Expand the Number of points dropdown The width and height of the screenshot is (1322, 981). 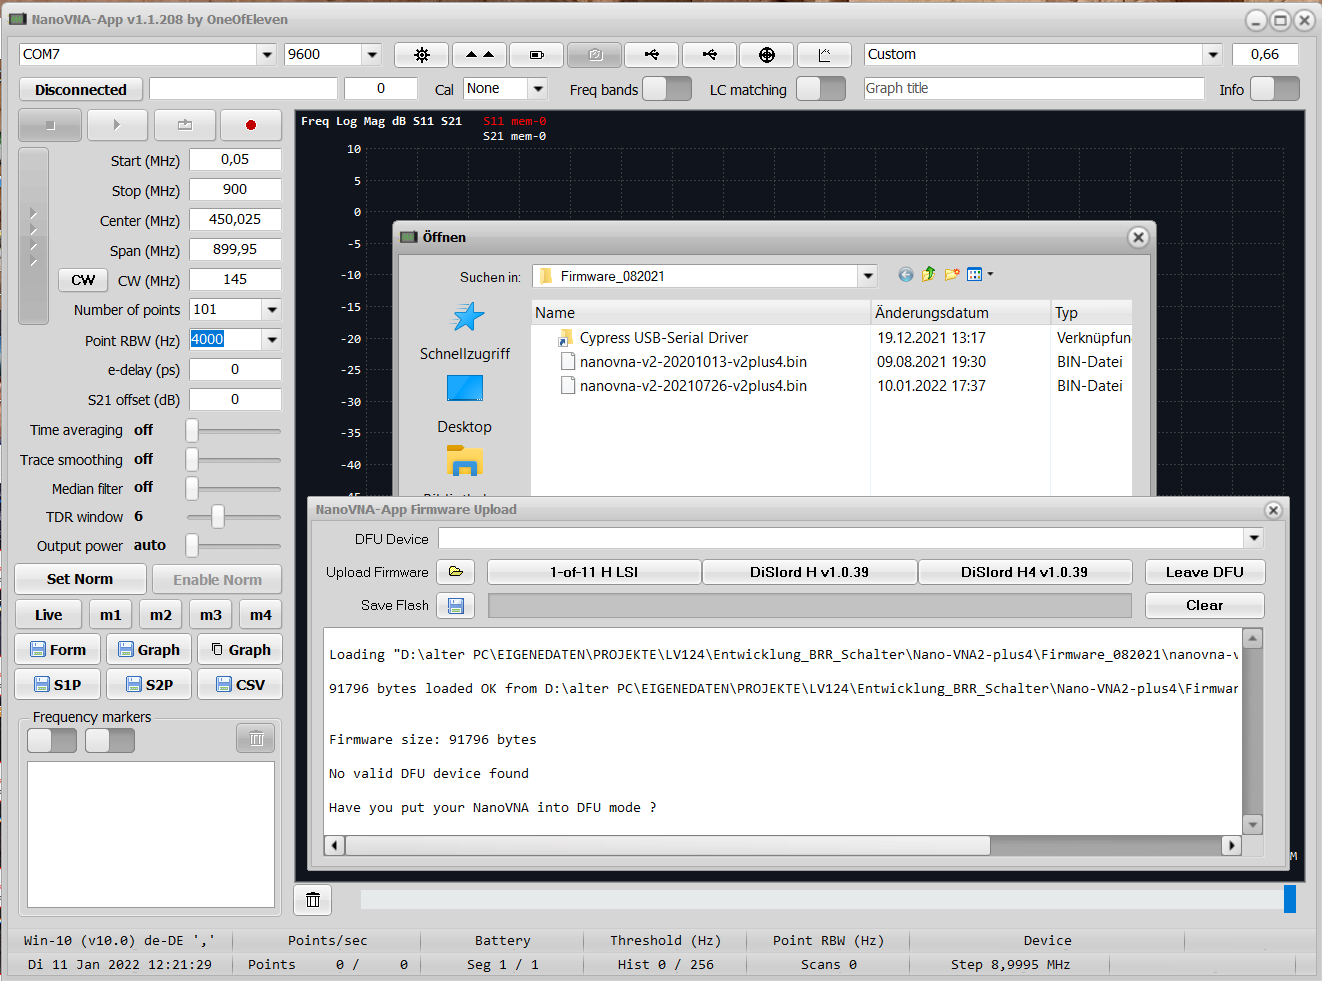click(272, 310)
